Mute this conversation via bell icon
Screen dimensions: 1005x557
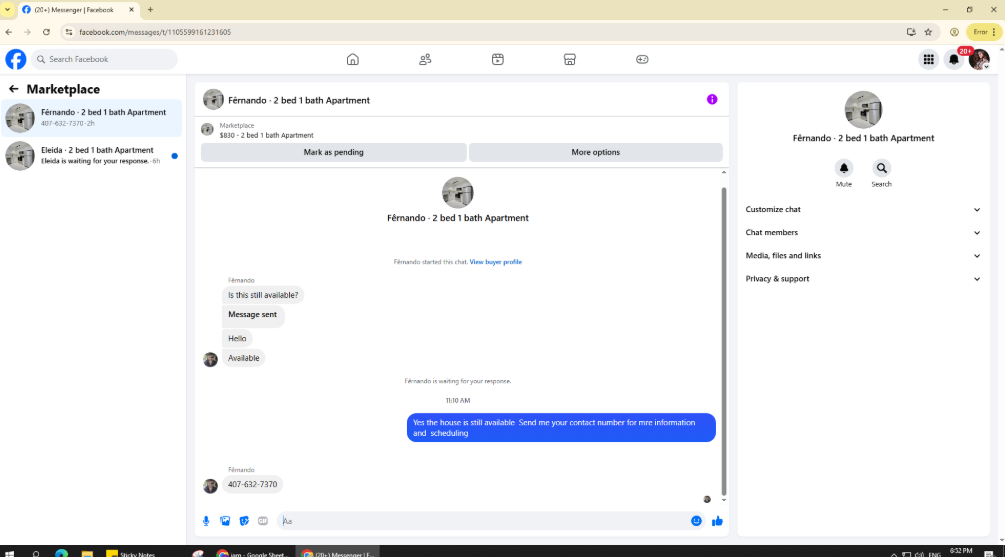click(x=843, y=168)
